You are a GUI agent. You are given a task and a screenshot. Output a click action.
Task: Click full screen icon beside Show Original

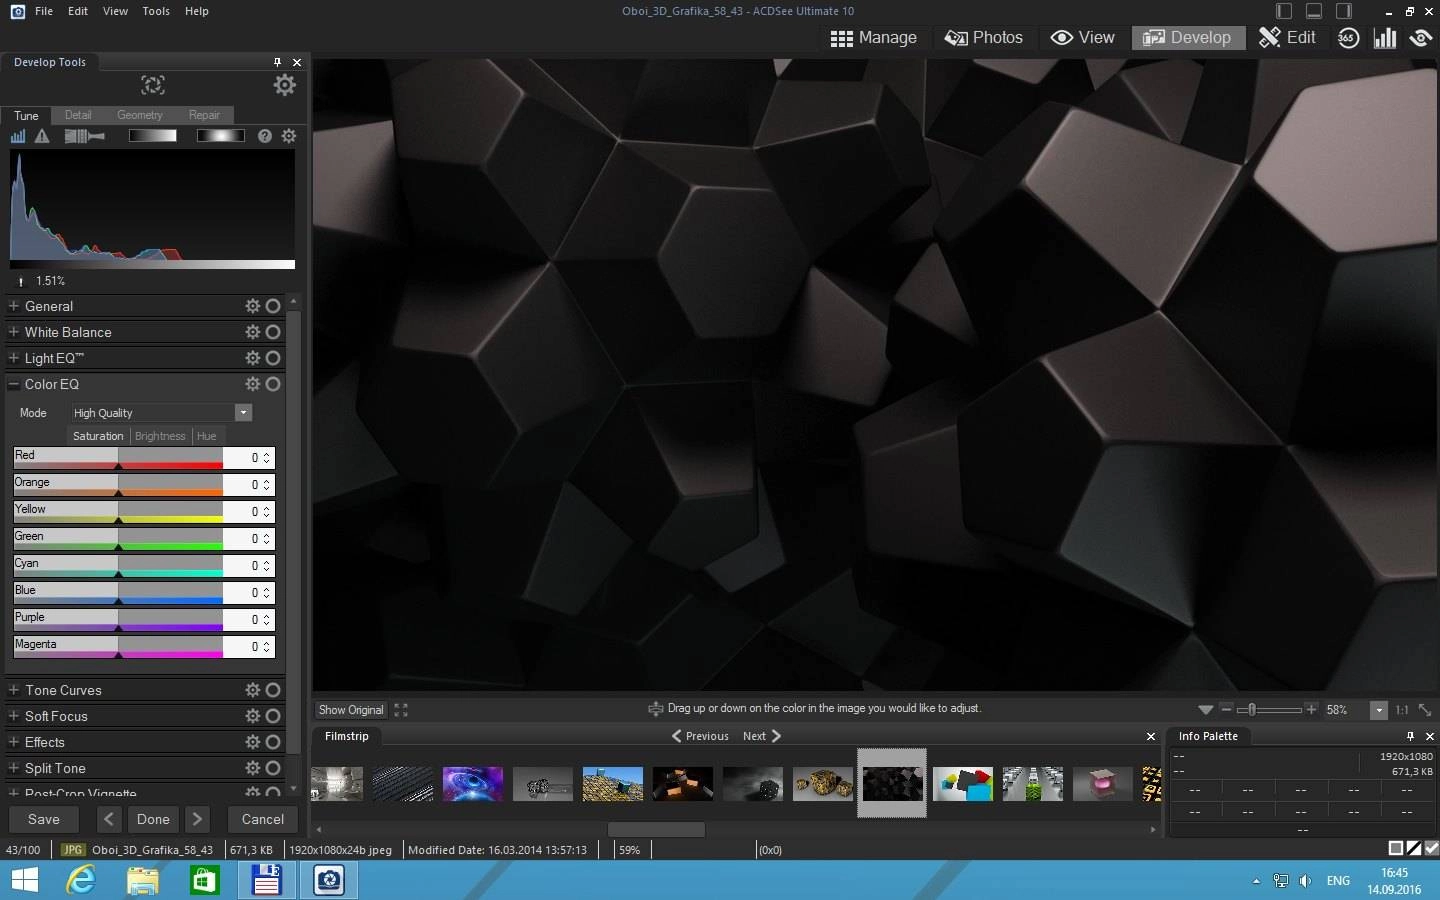[401, 710]
